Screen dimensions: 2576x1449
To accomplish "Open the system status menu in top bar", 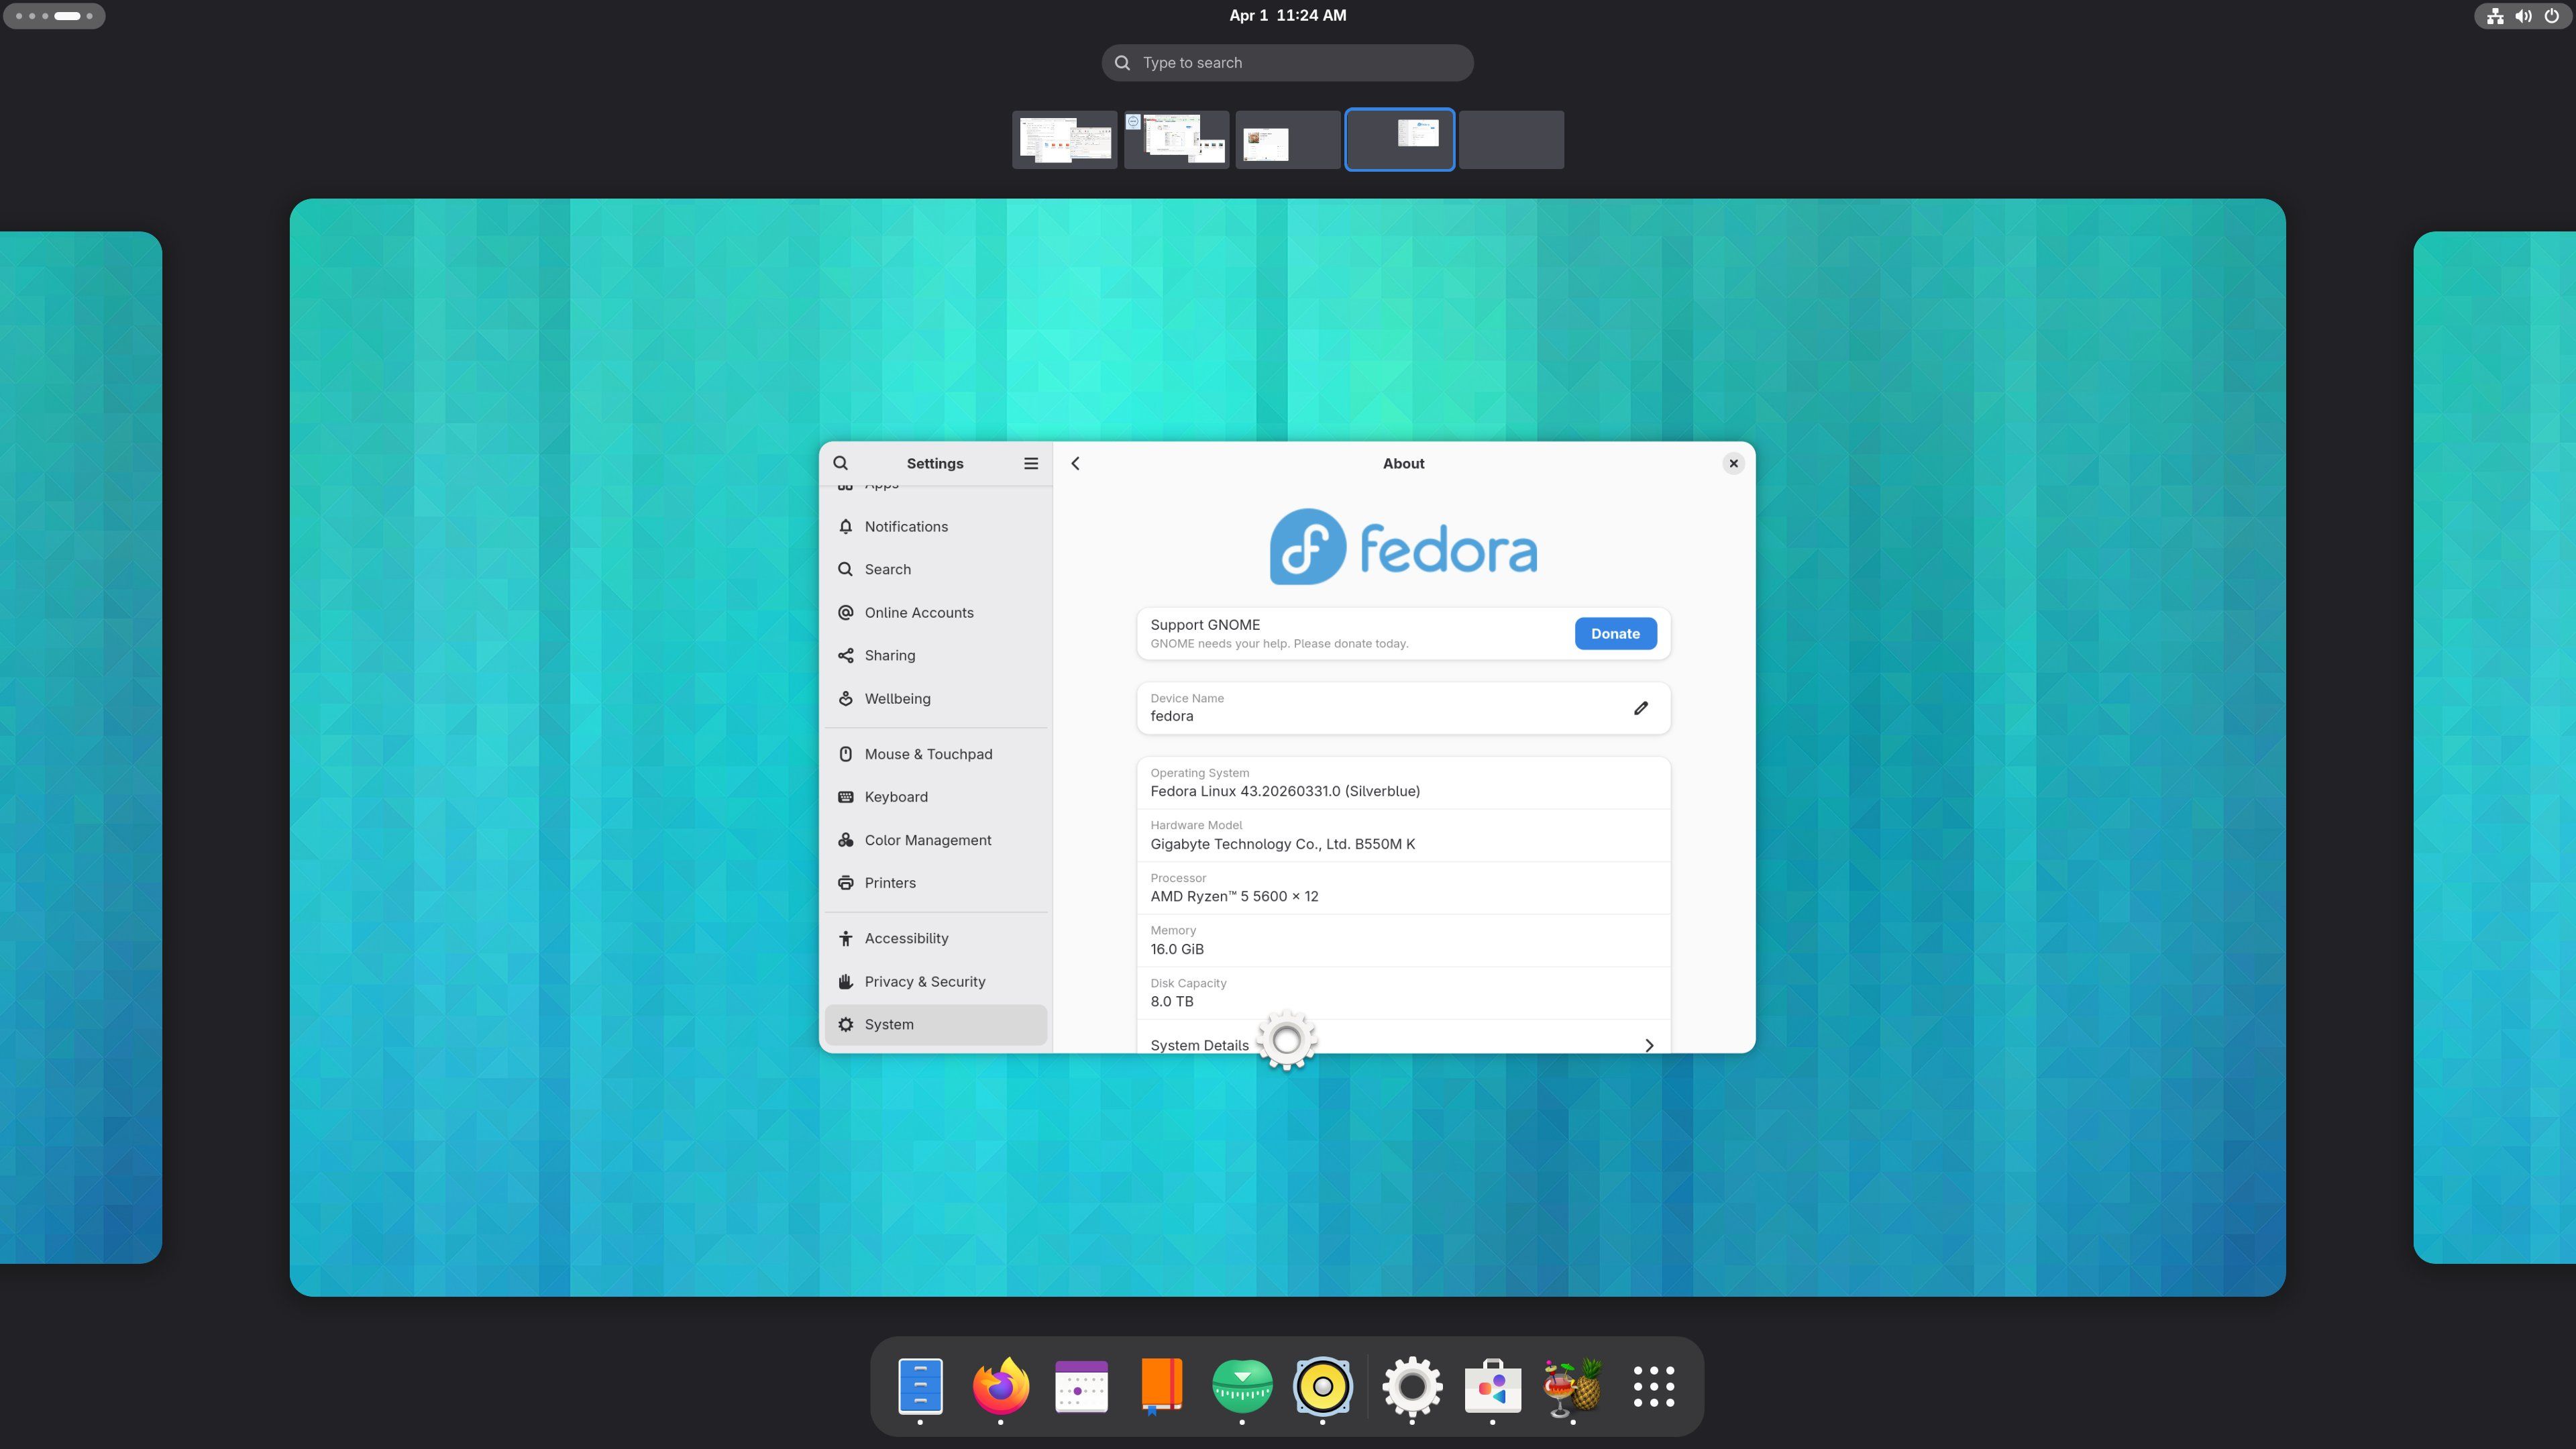I will tap(2523, 16).
